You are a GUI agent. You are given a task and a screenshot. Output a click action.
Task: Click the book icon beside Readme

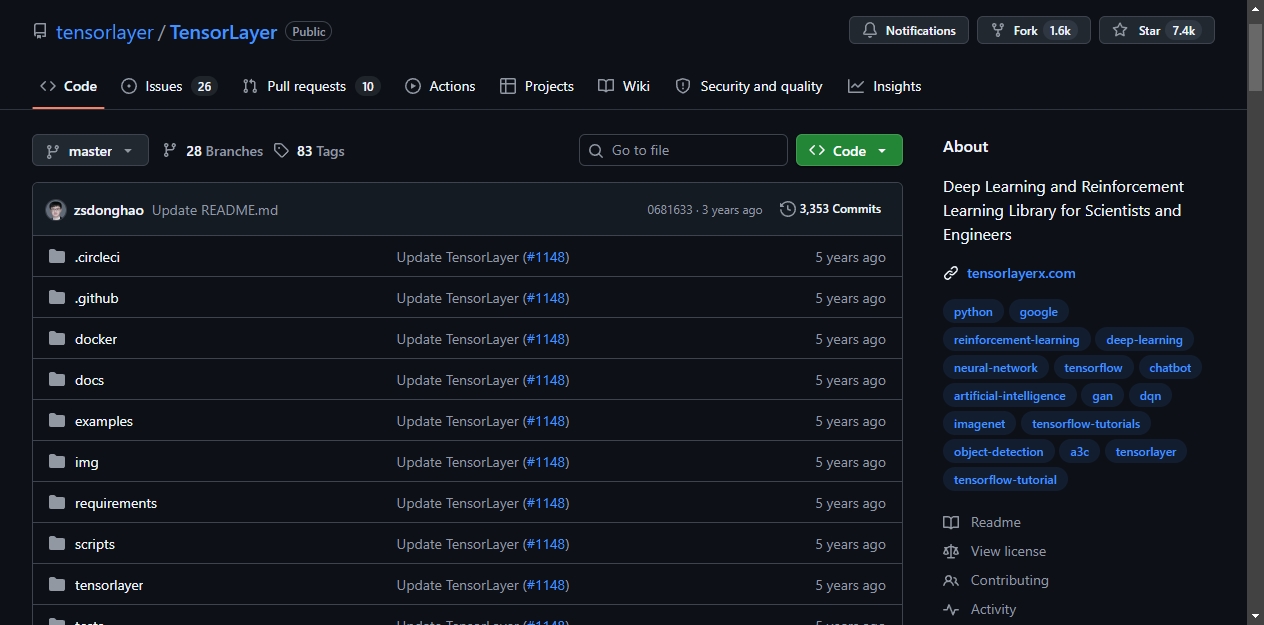tap(951, 522)
